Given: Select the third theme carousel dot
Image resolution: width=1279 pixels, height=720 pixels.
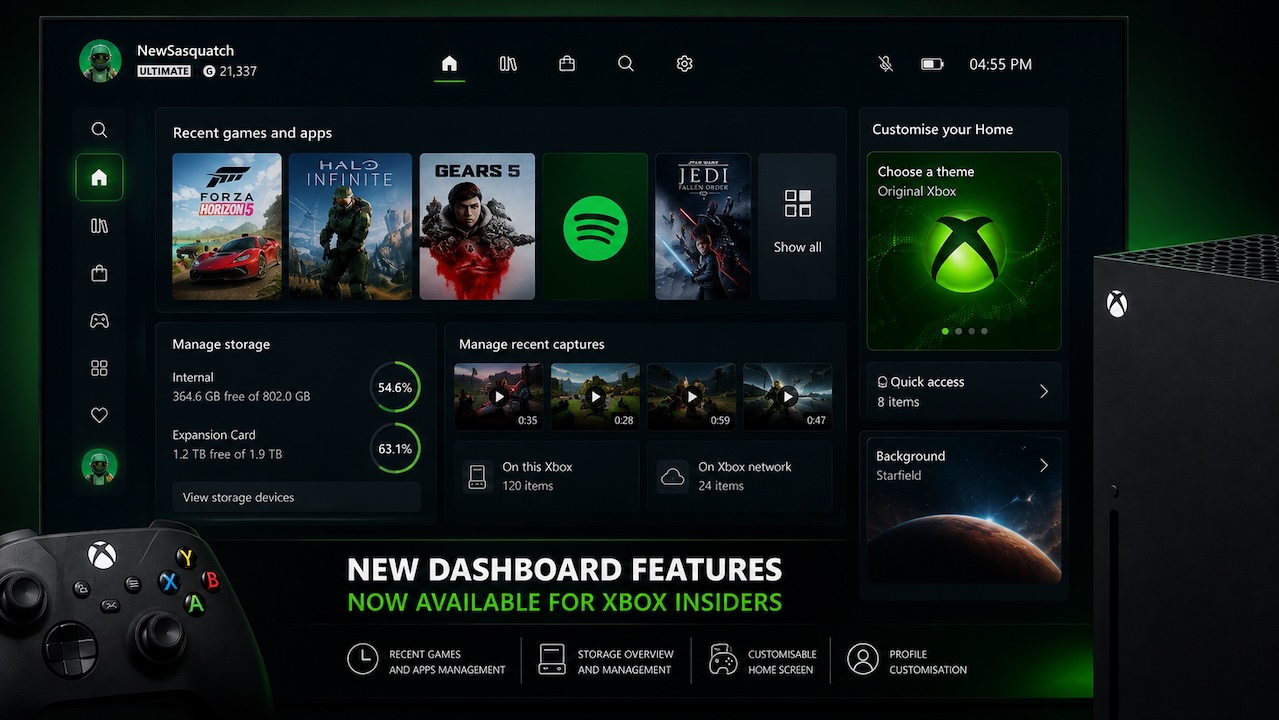Looking at the screenshot, I should [x=971, y=331].
